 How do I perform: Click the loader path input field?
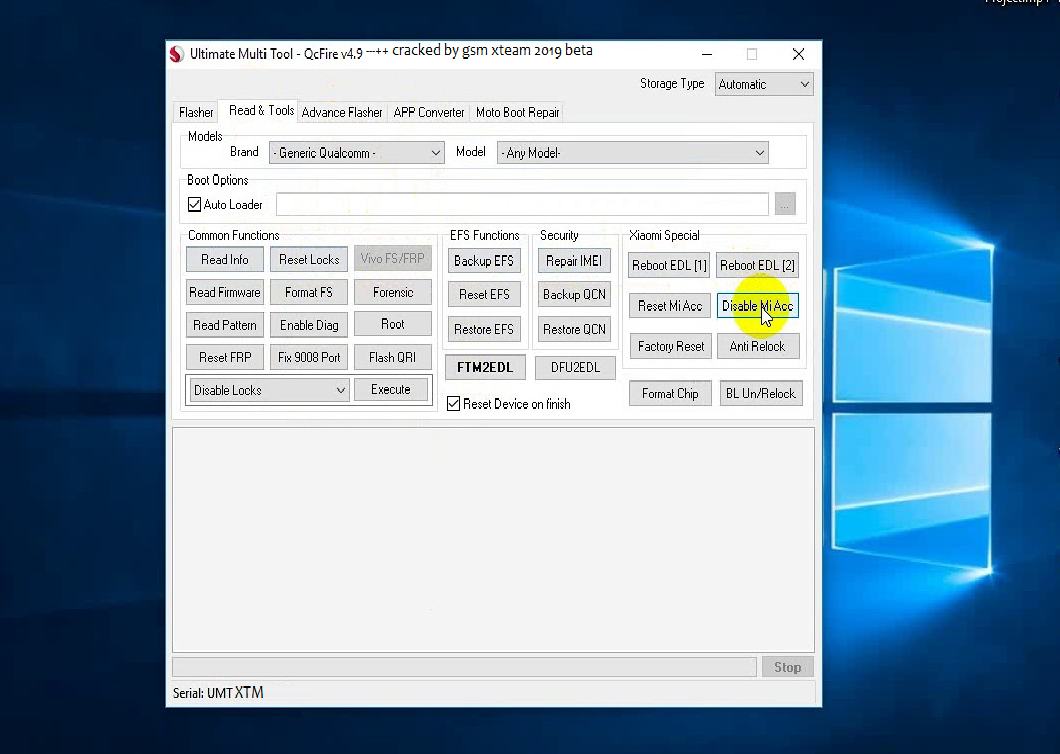[x=522, y=204]
